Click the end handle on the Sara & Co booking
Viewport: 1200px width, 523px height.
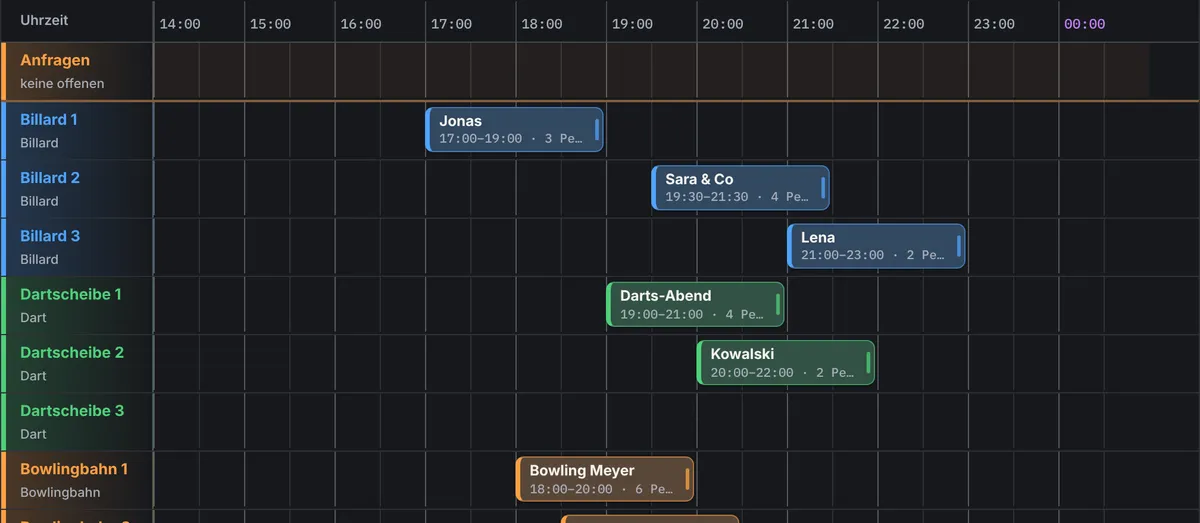[x=823, y=187]
